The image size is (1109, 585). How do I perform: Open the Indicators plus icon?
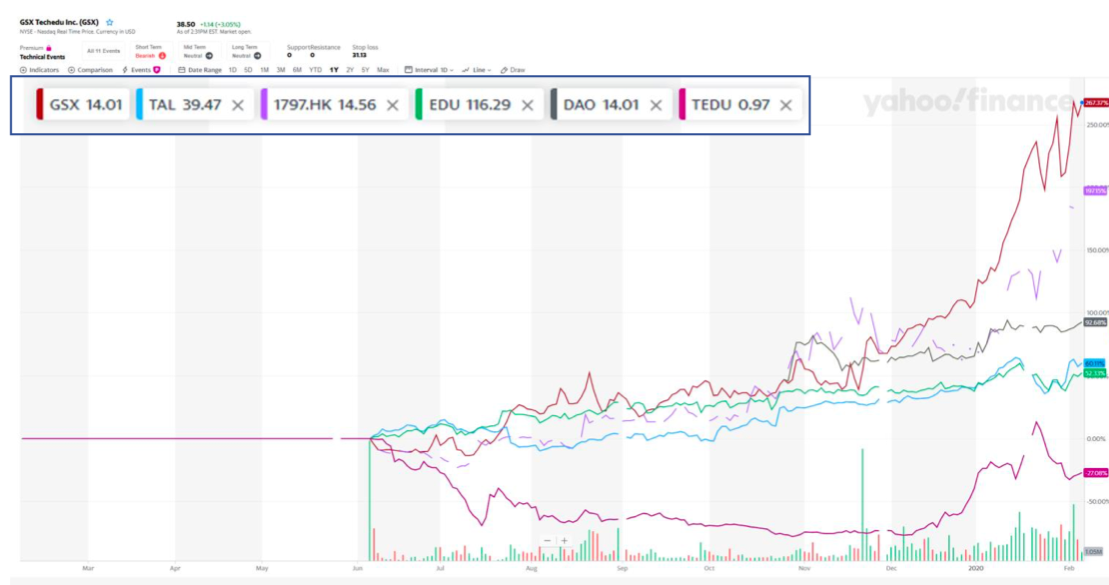click(24, 70)
